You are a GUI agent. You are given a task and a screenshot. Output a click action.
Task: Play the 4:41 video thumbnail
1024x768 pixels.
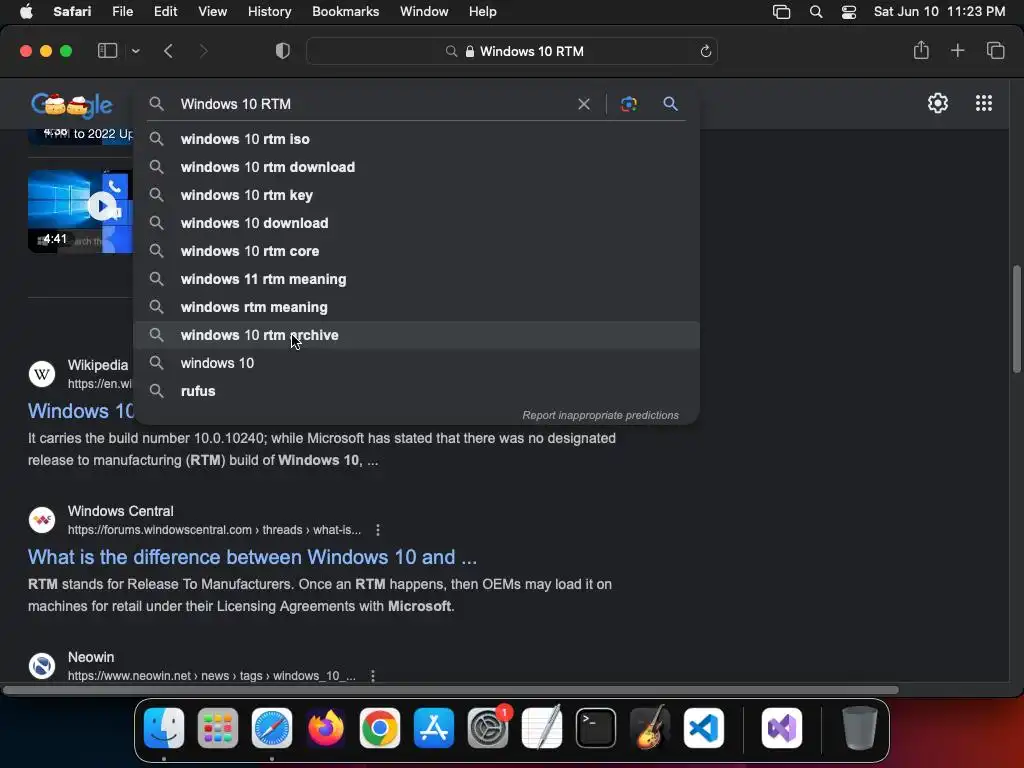click(80, 210)
